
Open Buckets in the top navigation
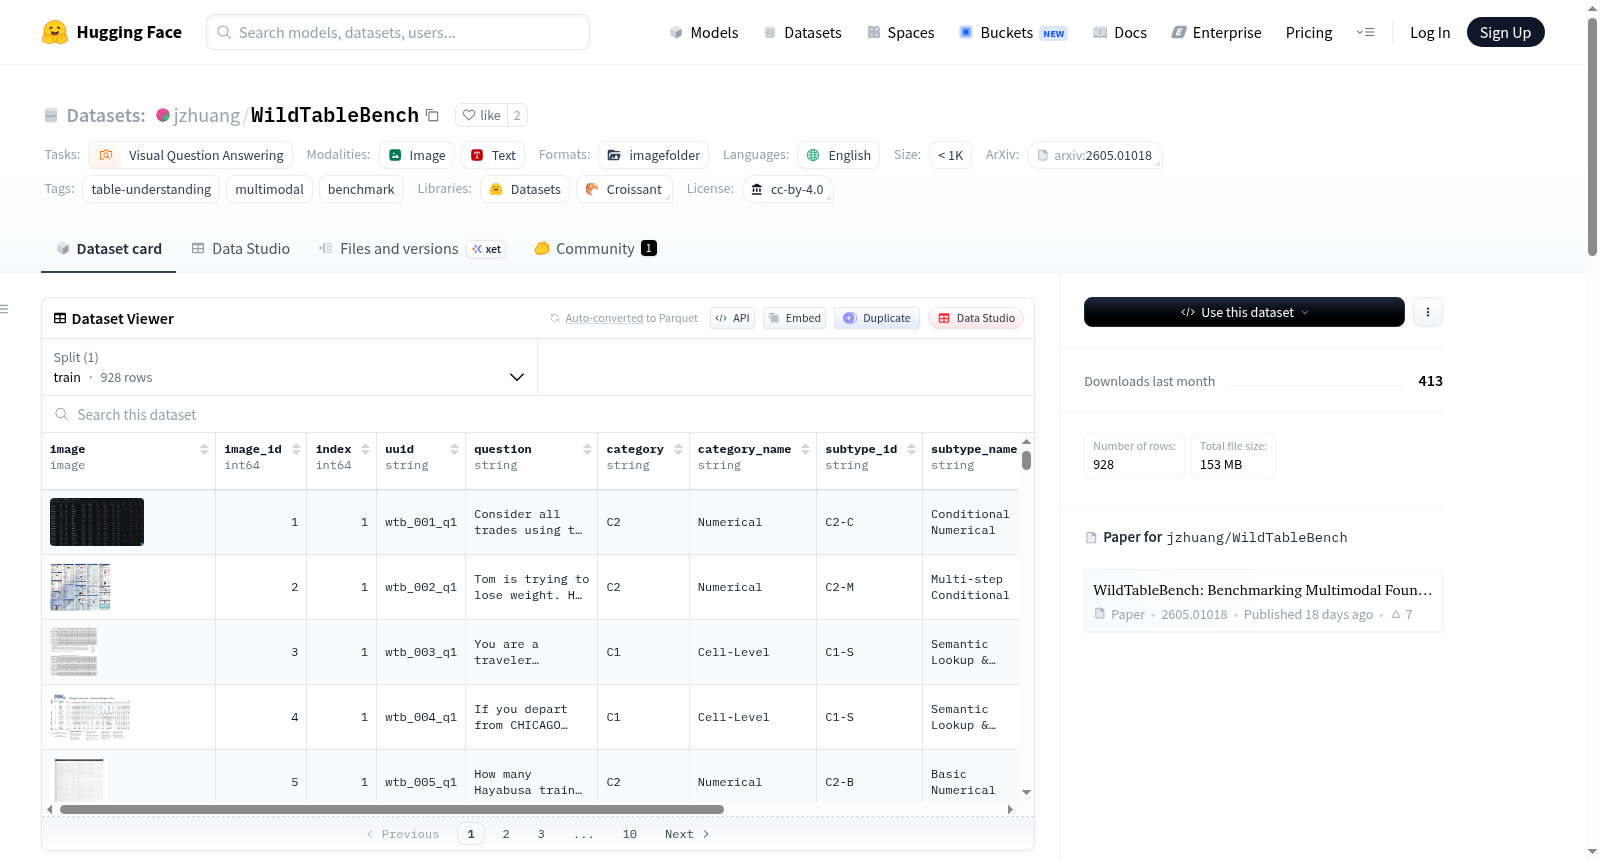(1013, 32)
